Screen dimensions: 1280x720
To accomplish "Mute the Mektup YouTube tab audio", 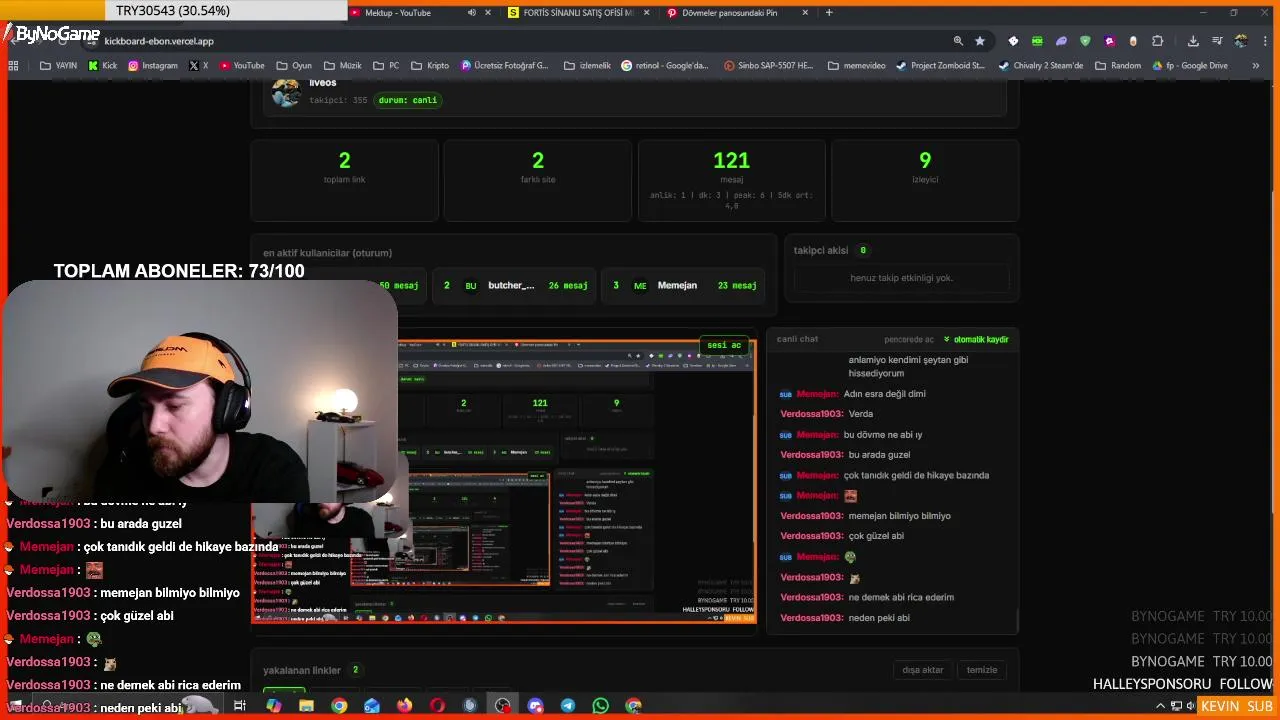I will pos(472,13).
